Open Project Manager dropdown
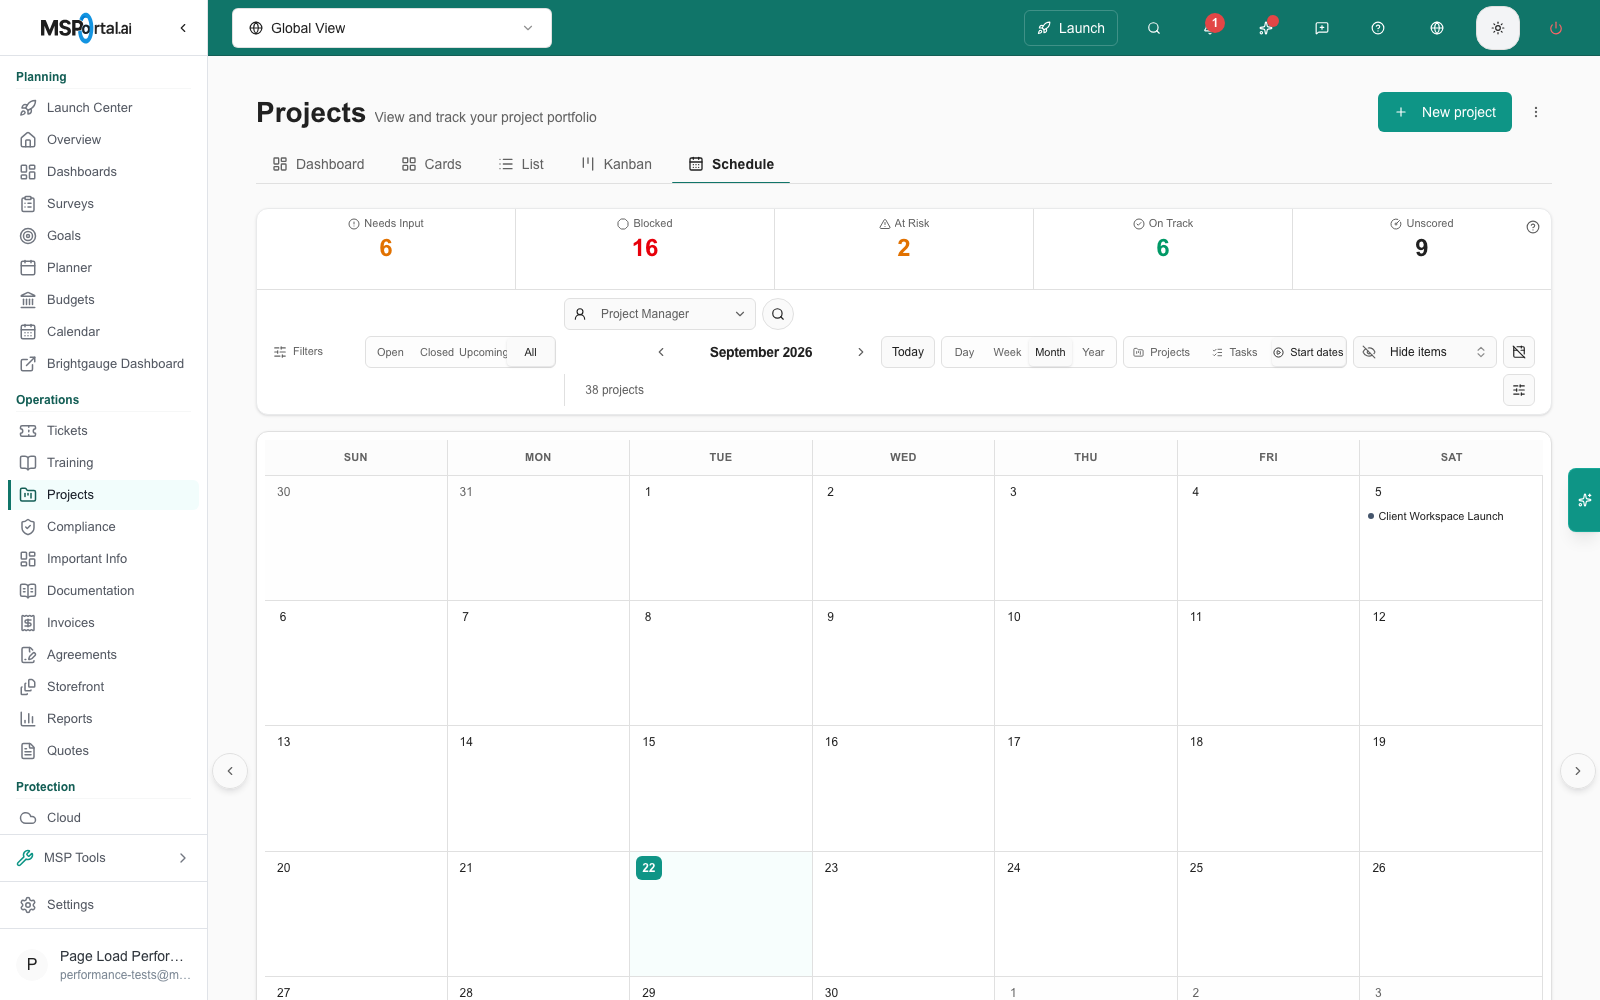1600x1000 pixels. click(660, 314)
